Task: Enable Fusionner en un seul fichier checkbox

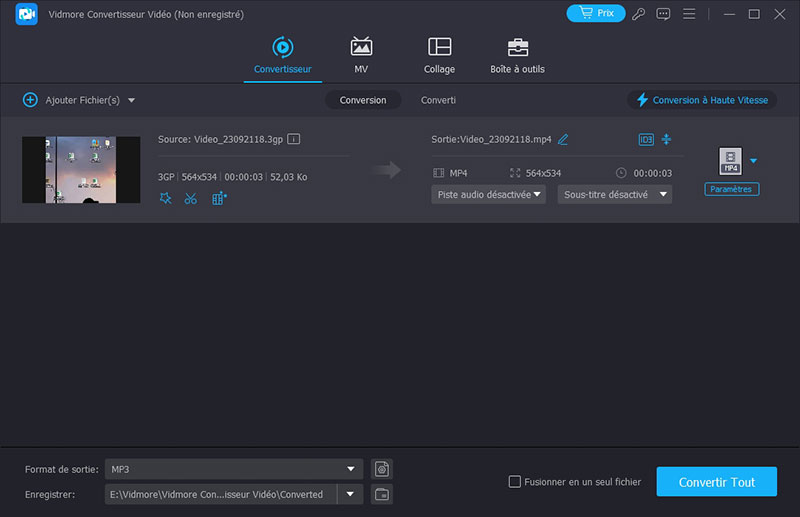Action: click(x=515, y=482)
